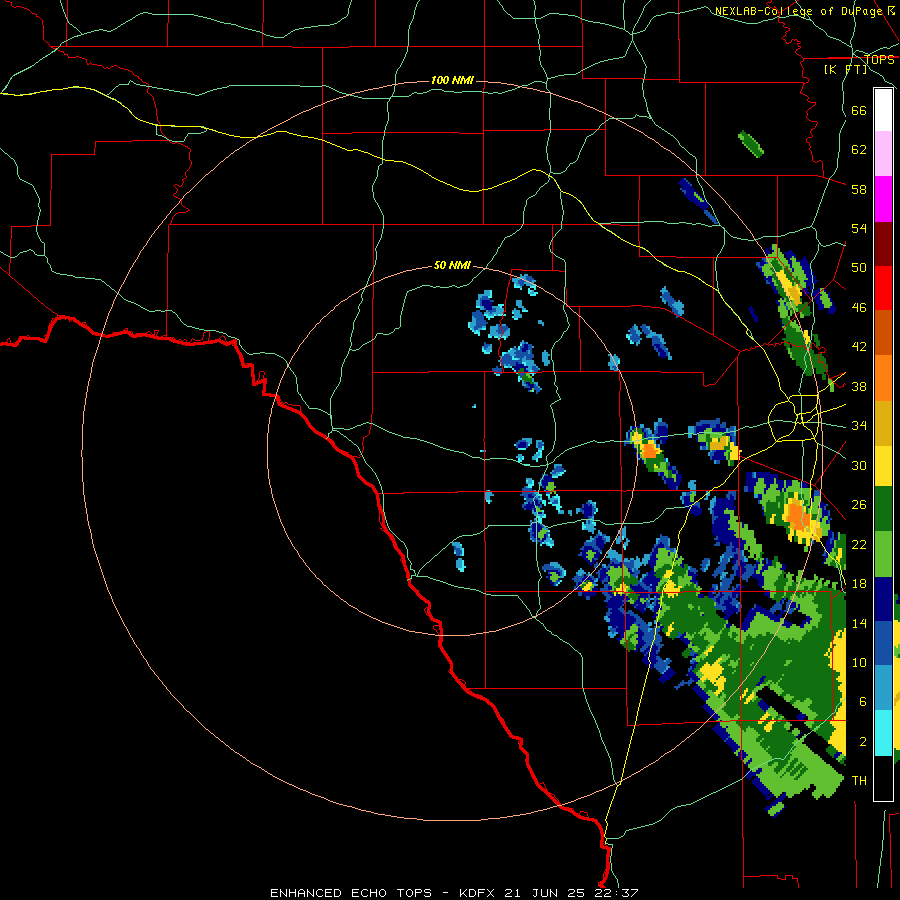Click the magenta legend swatch

pos(883,199)
